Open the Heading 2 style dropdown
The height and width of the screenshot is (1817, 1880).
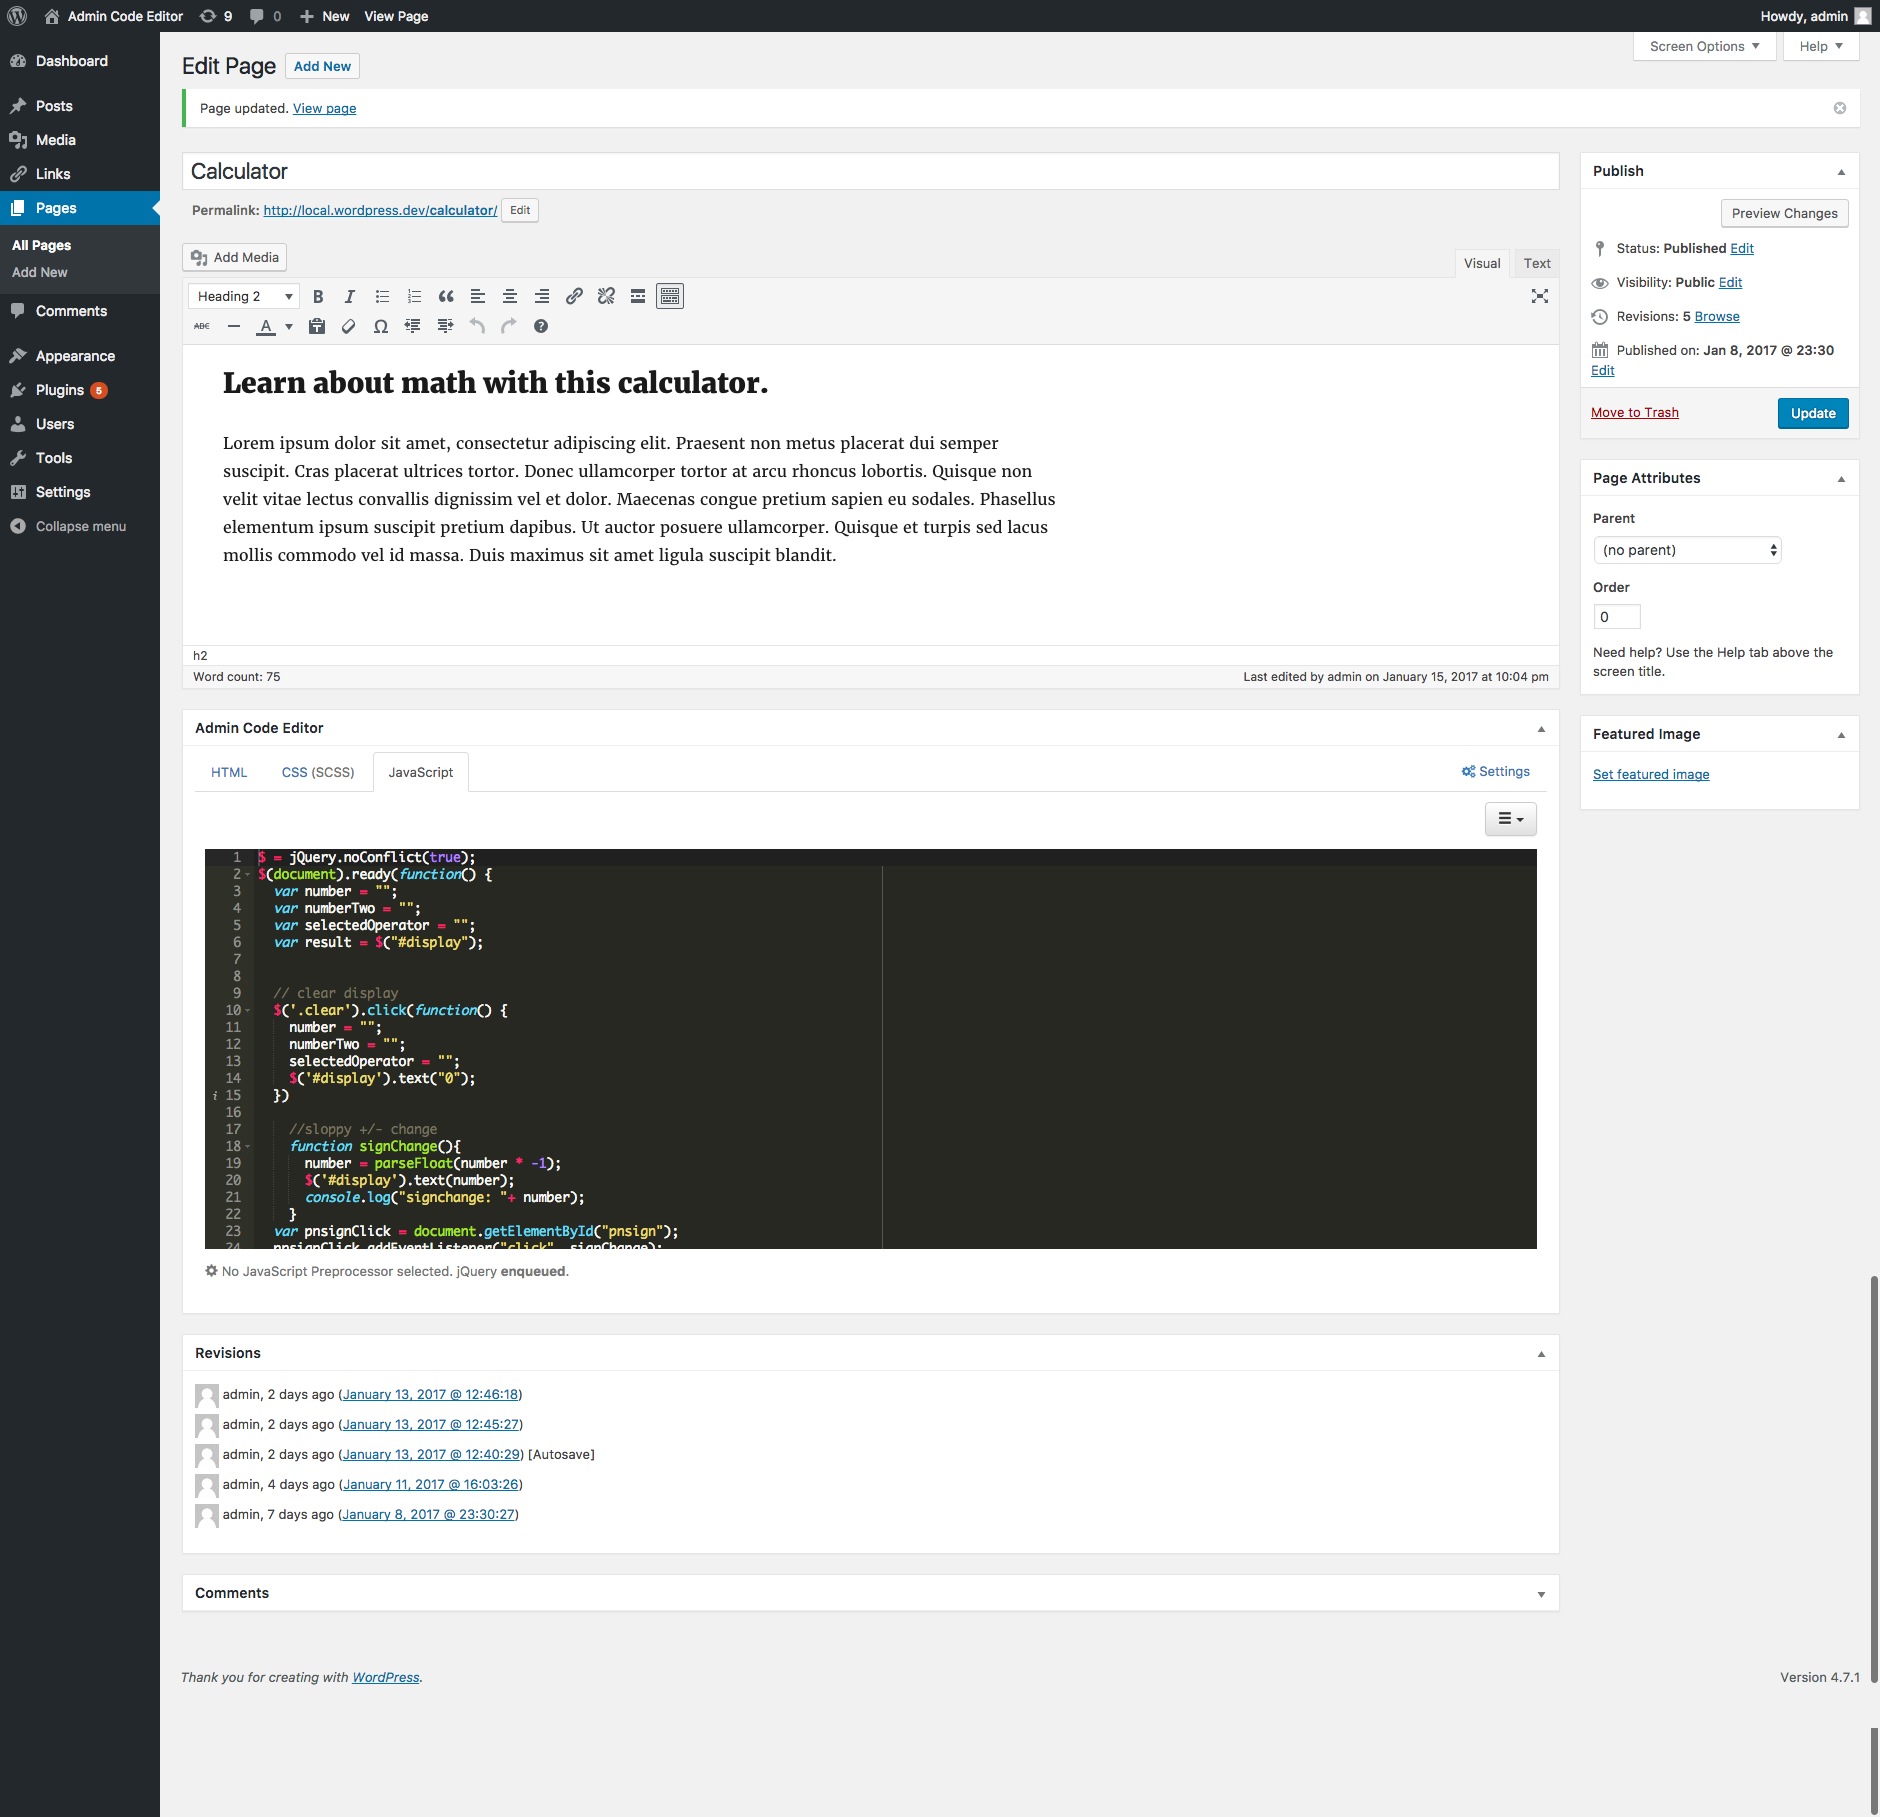click(x=242, y=296)
